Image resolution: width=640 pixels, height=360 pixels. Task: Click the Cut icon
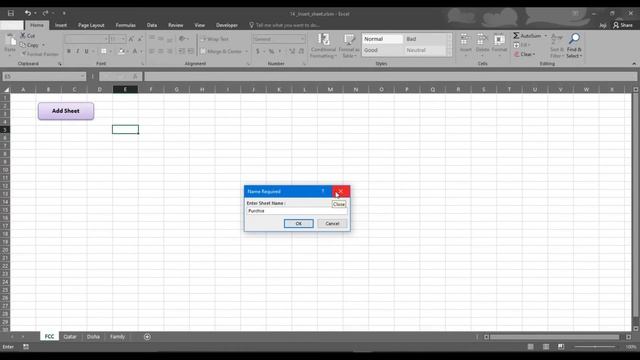coord(23,36)
